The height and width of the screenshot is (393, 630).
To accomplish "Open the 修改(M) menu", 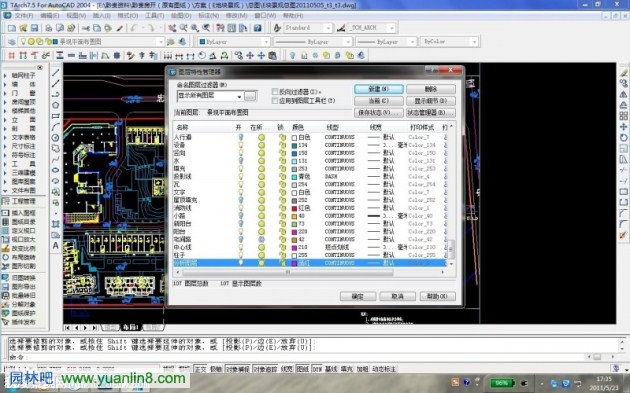I will [236, 16].
